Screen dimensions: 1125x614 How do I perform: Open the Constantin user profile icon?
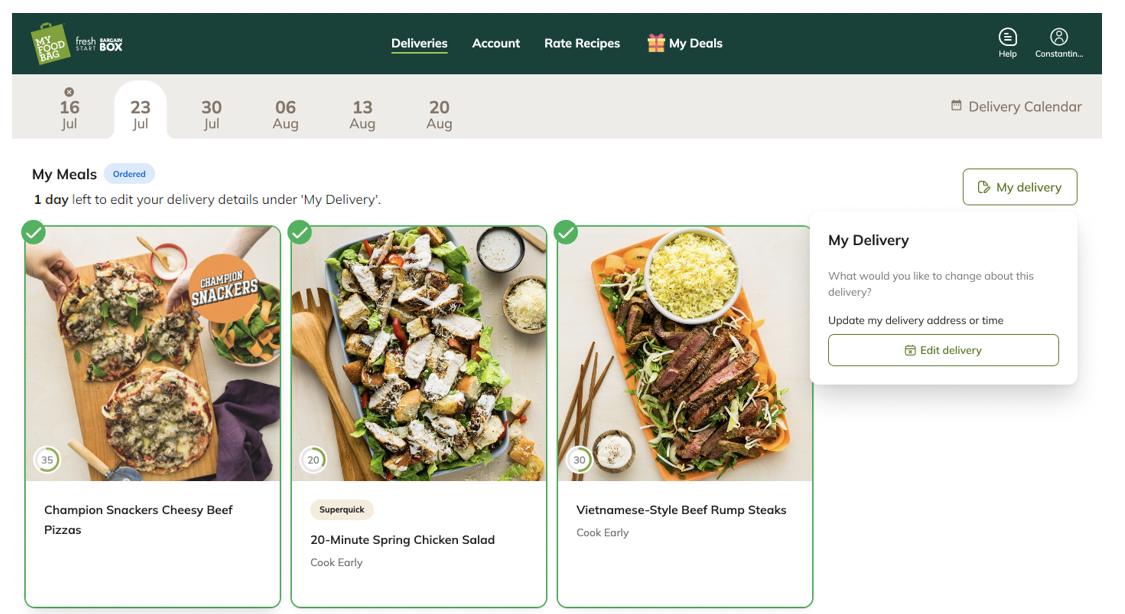point(1059,43)
